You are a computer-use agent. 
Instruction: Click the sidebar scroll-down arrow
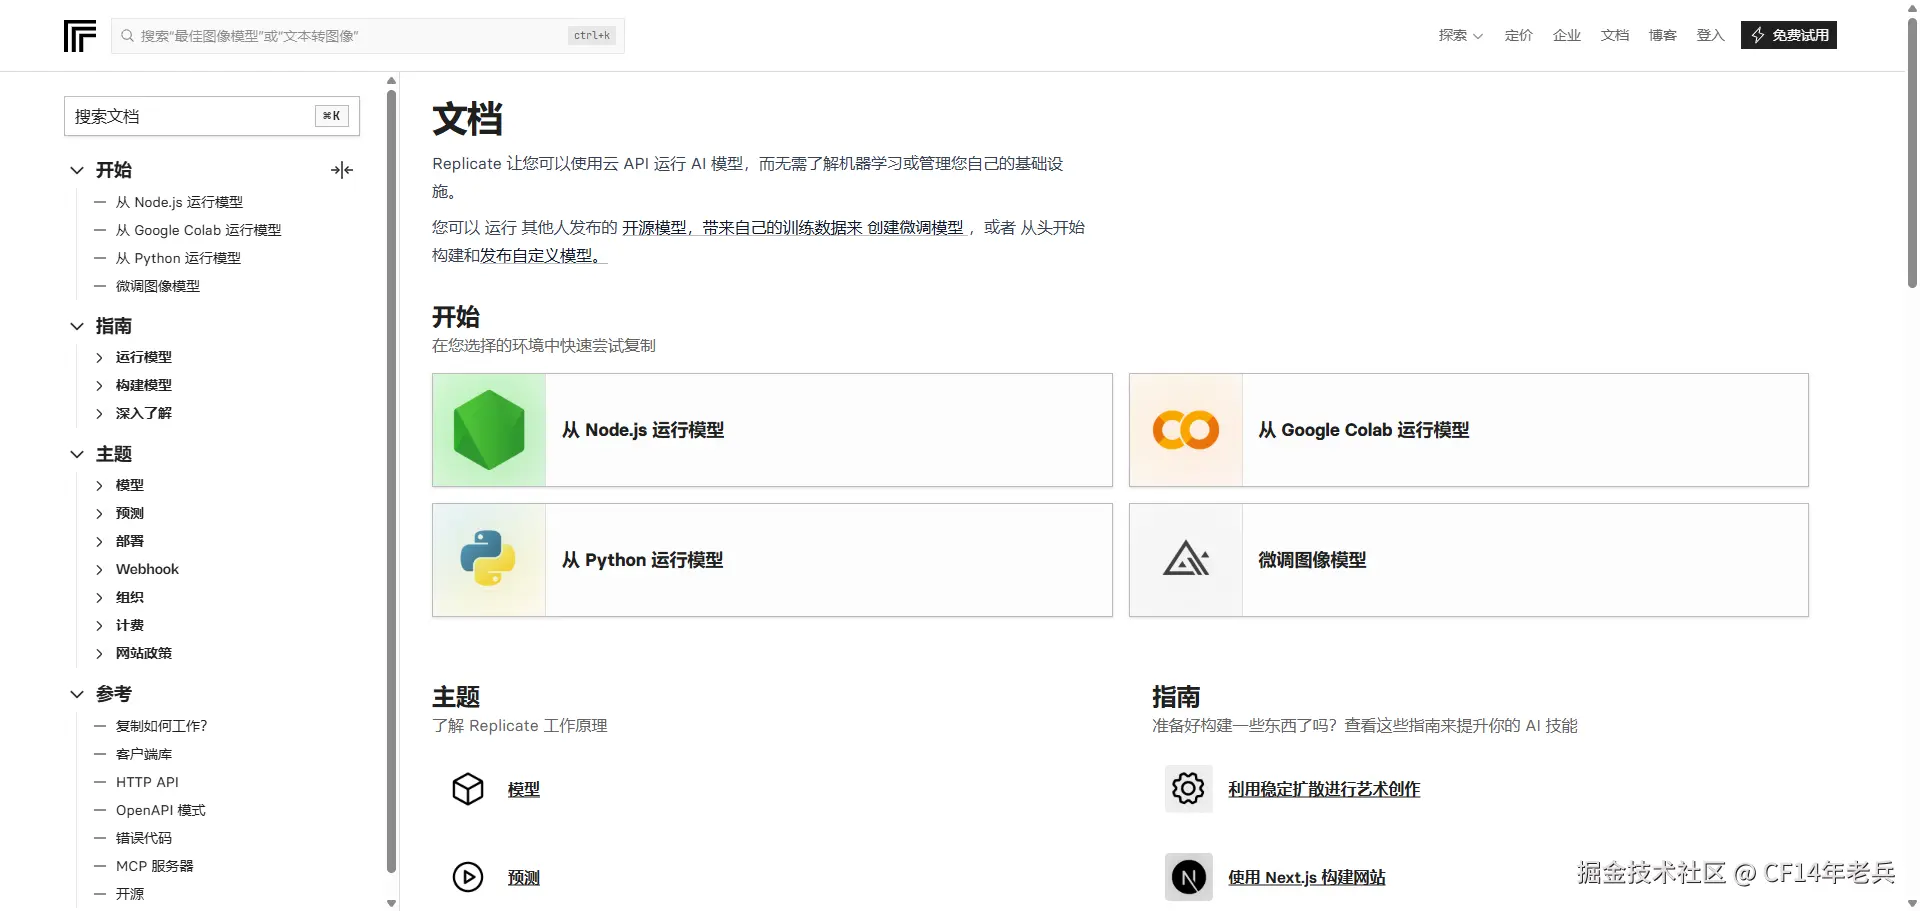pyautogui.click(x=392, y=903)
